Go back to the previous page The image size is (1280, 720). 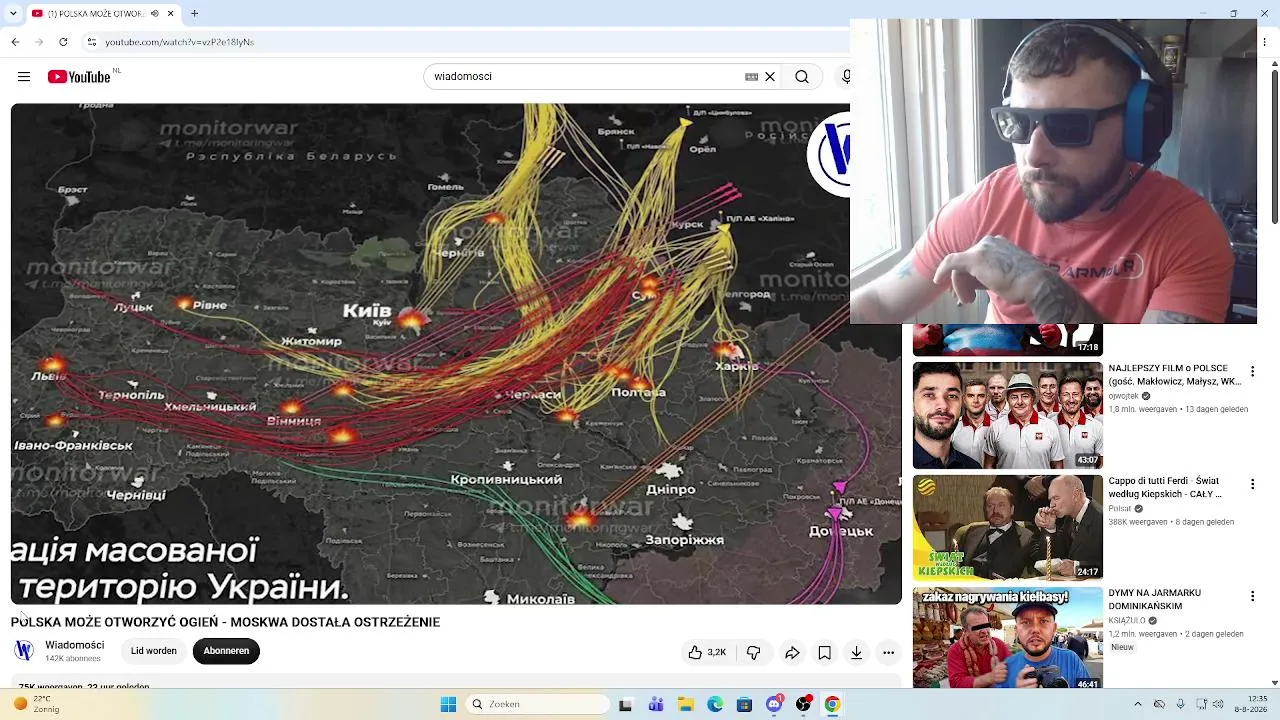tap(16, 42)
